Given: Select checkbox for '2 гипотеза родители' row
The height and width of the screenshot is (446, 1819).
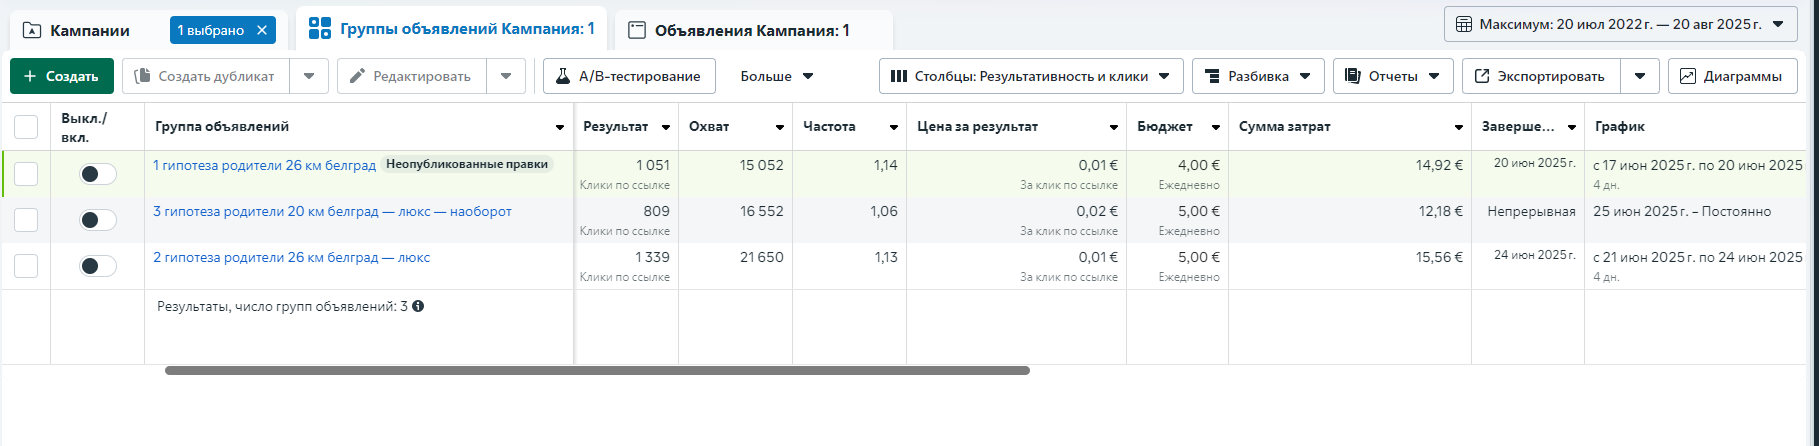Looking at the screenshot, I should tap(26, 266).
